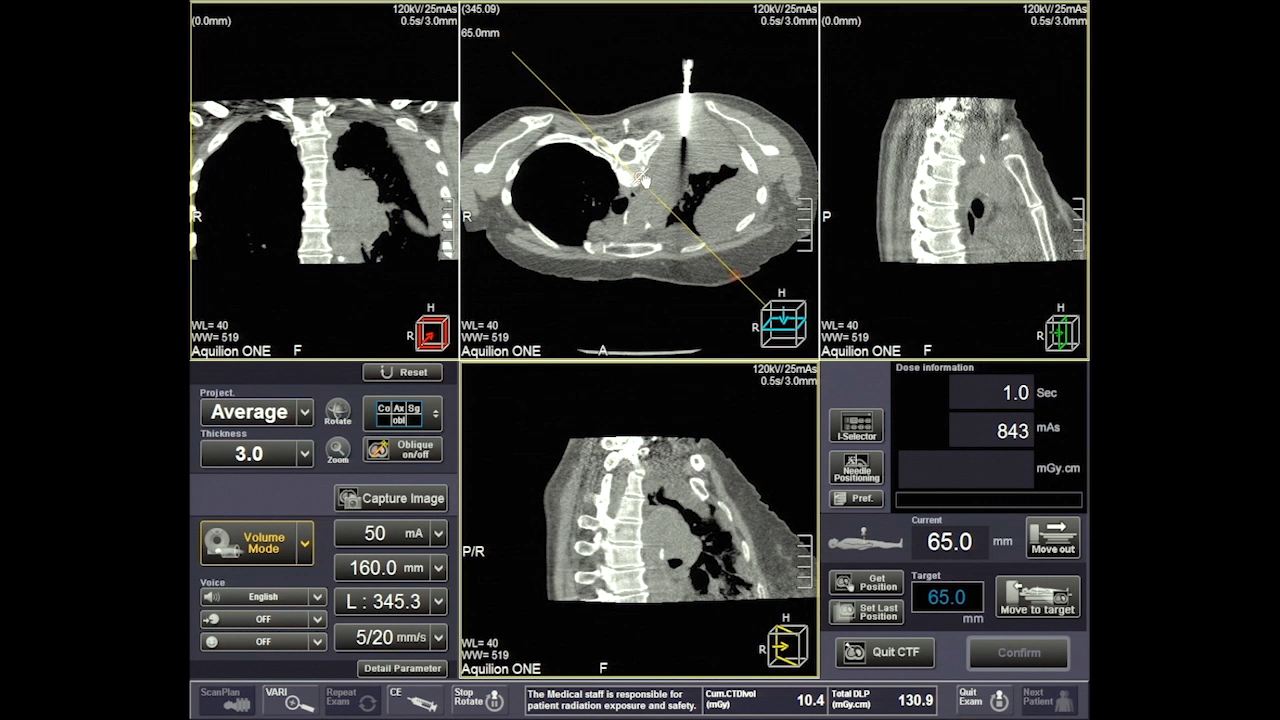Click the Total DLP 130.9 readout
The height and width of the screenshot is (720, 1280).
click(883, 700)
